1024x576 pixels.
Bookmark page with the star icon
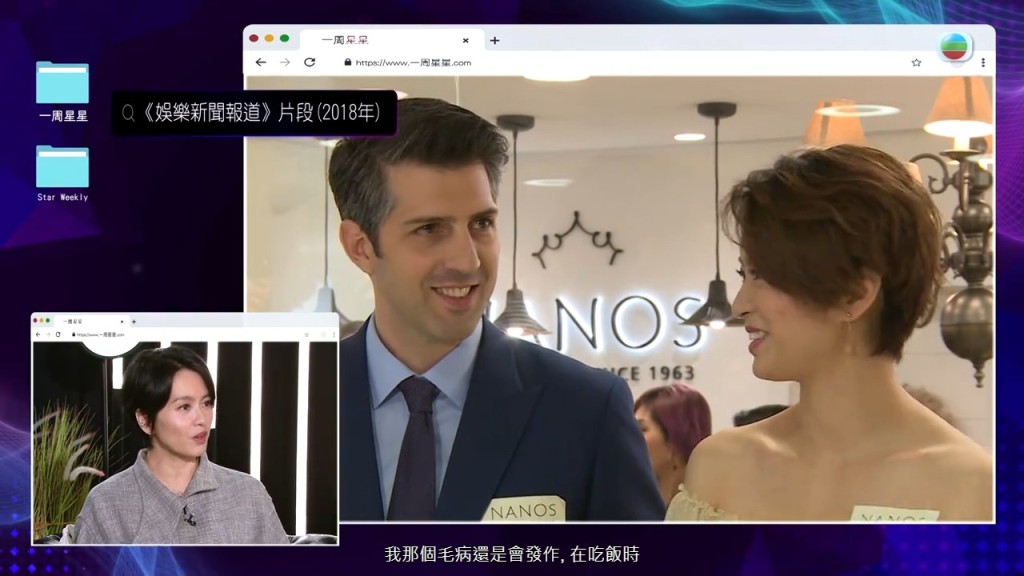916,63
